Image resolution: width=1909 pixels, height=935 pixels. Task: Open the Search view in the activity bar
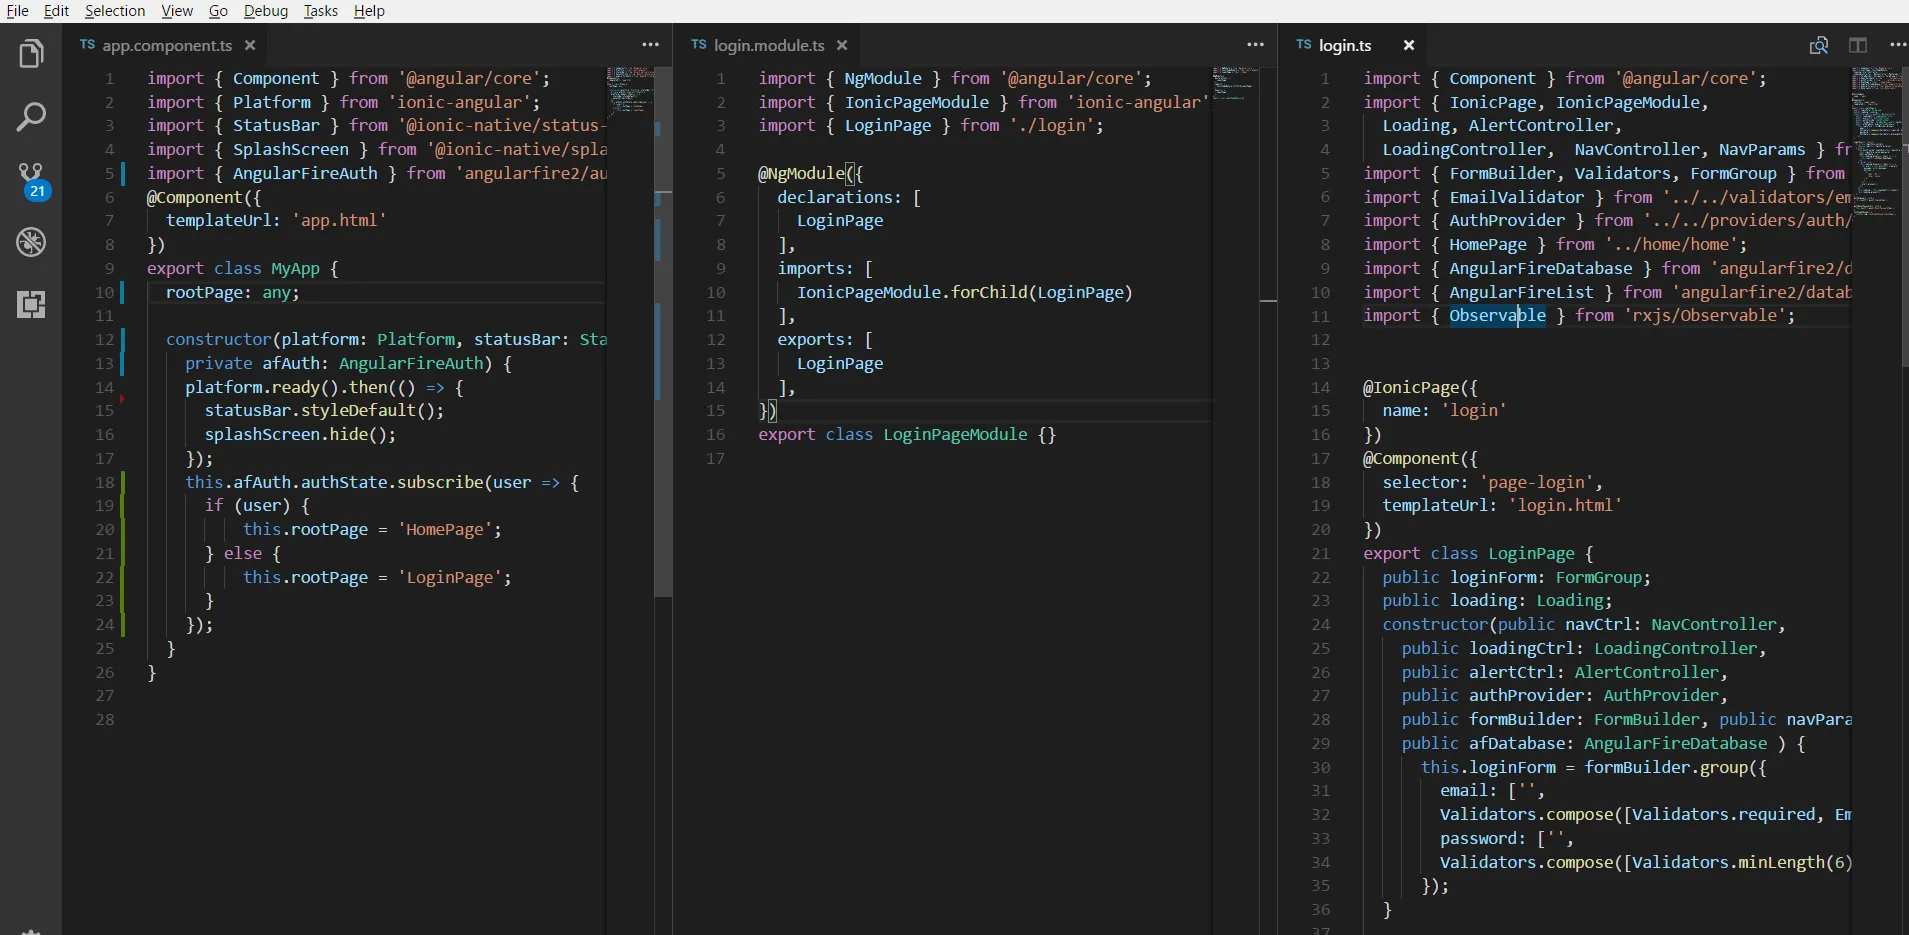31,117
